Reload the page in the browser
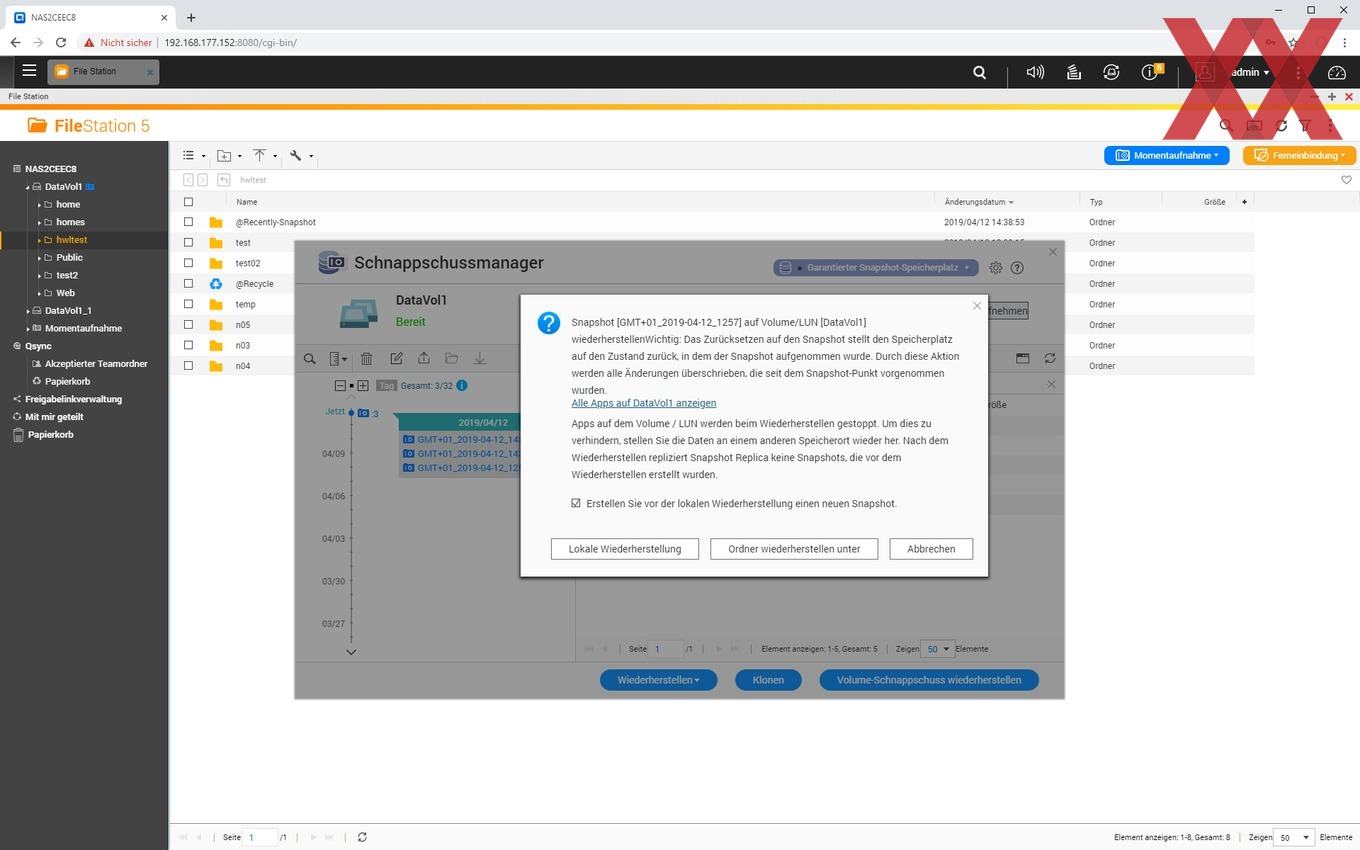This screenshot has height=850, width=1360. pos(61,43)
